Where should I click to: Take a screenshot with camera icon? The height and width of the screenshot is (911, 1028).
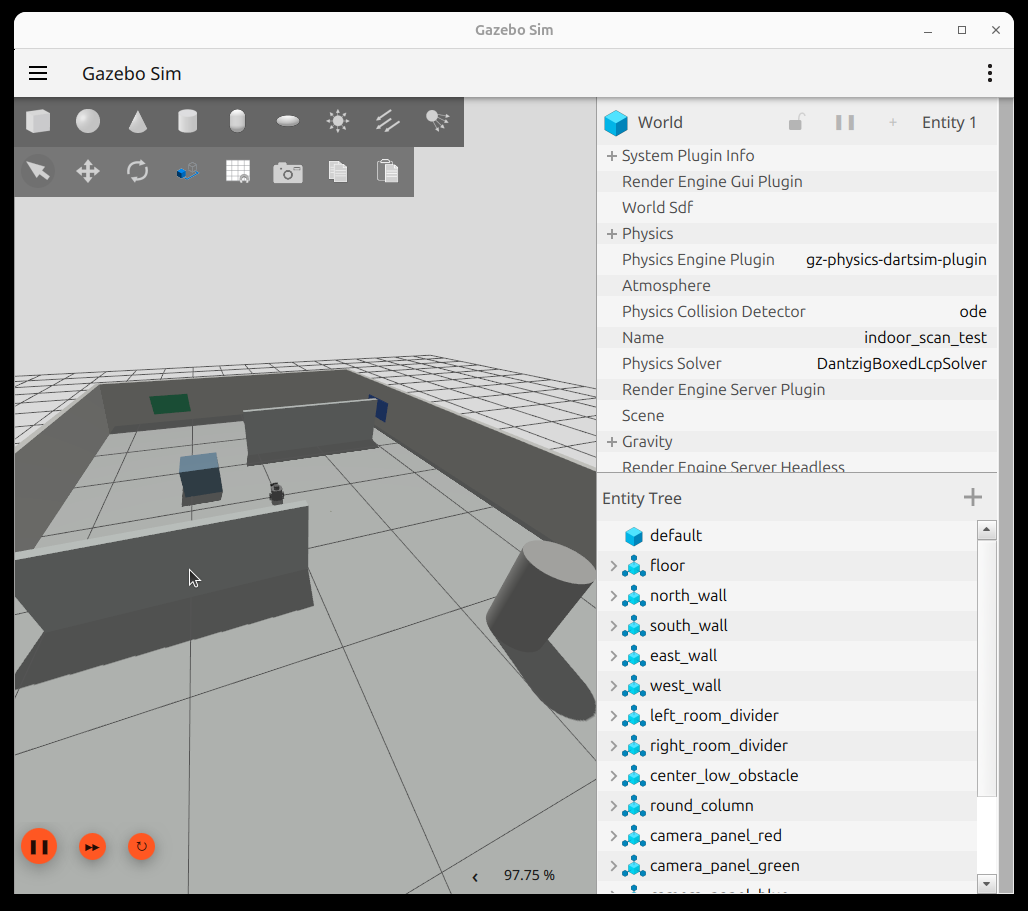(288, 172)
